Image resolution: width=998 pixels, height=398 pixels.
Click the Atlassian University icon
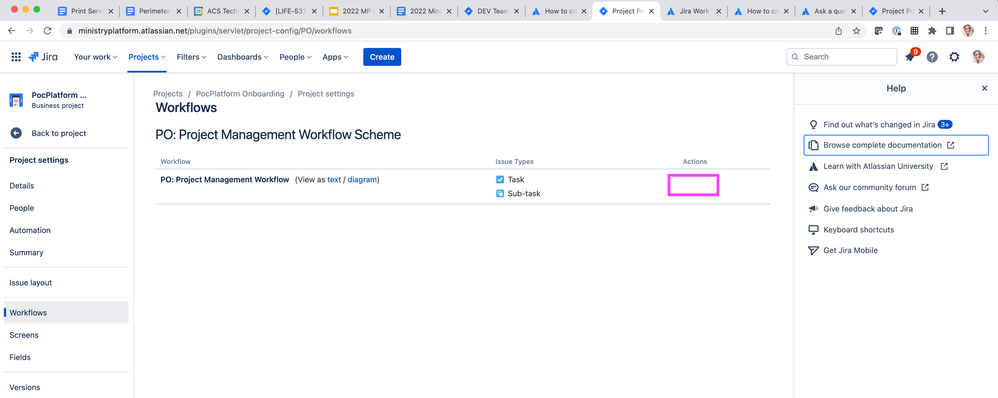813,166
